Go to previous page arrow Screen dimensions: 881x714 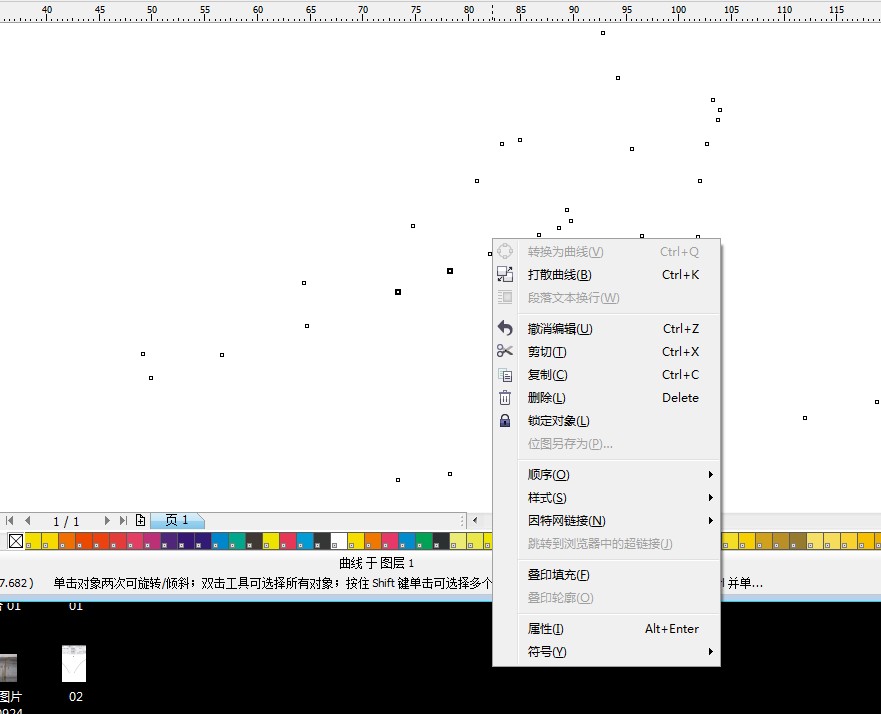28,521
